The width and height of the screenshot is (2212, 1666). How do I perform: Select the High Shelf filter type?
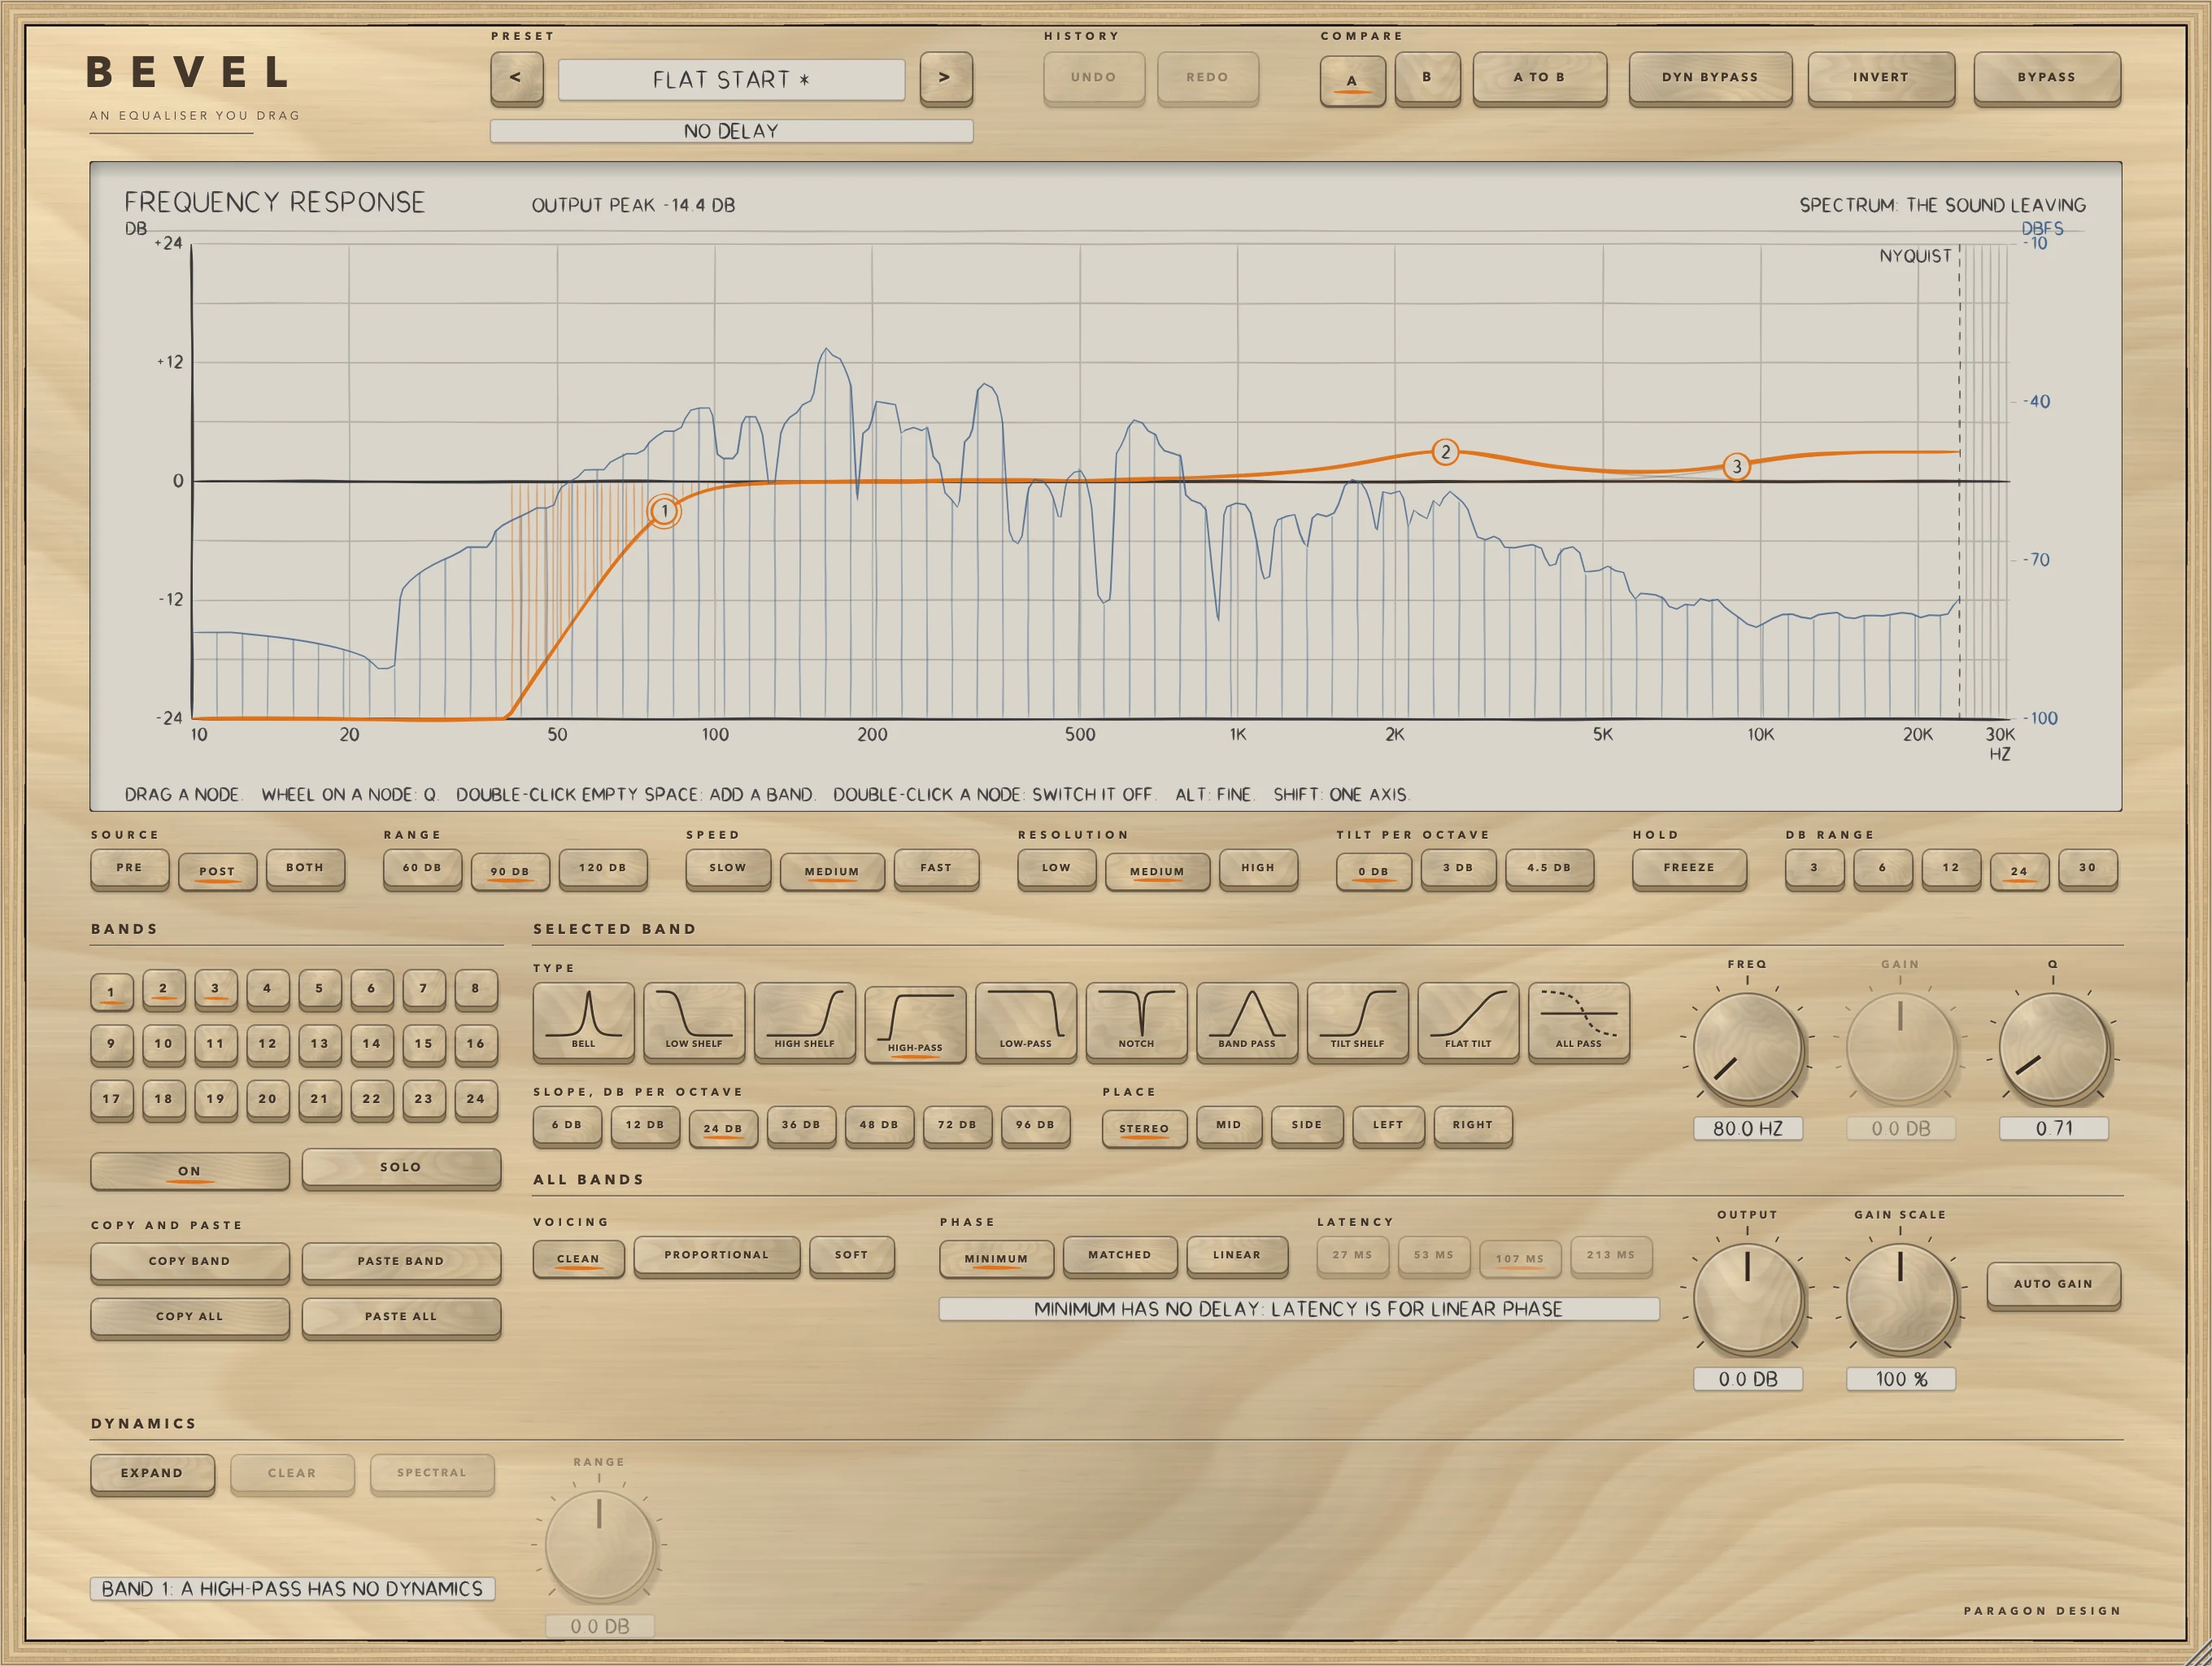pyautogui.click(x=804, y=1020)
